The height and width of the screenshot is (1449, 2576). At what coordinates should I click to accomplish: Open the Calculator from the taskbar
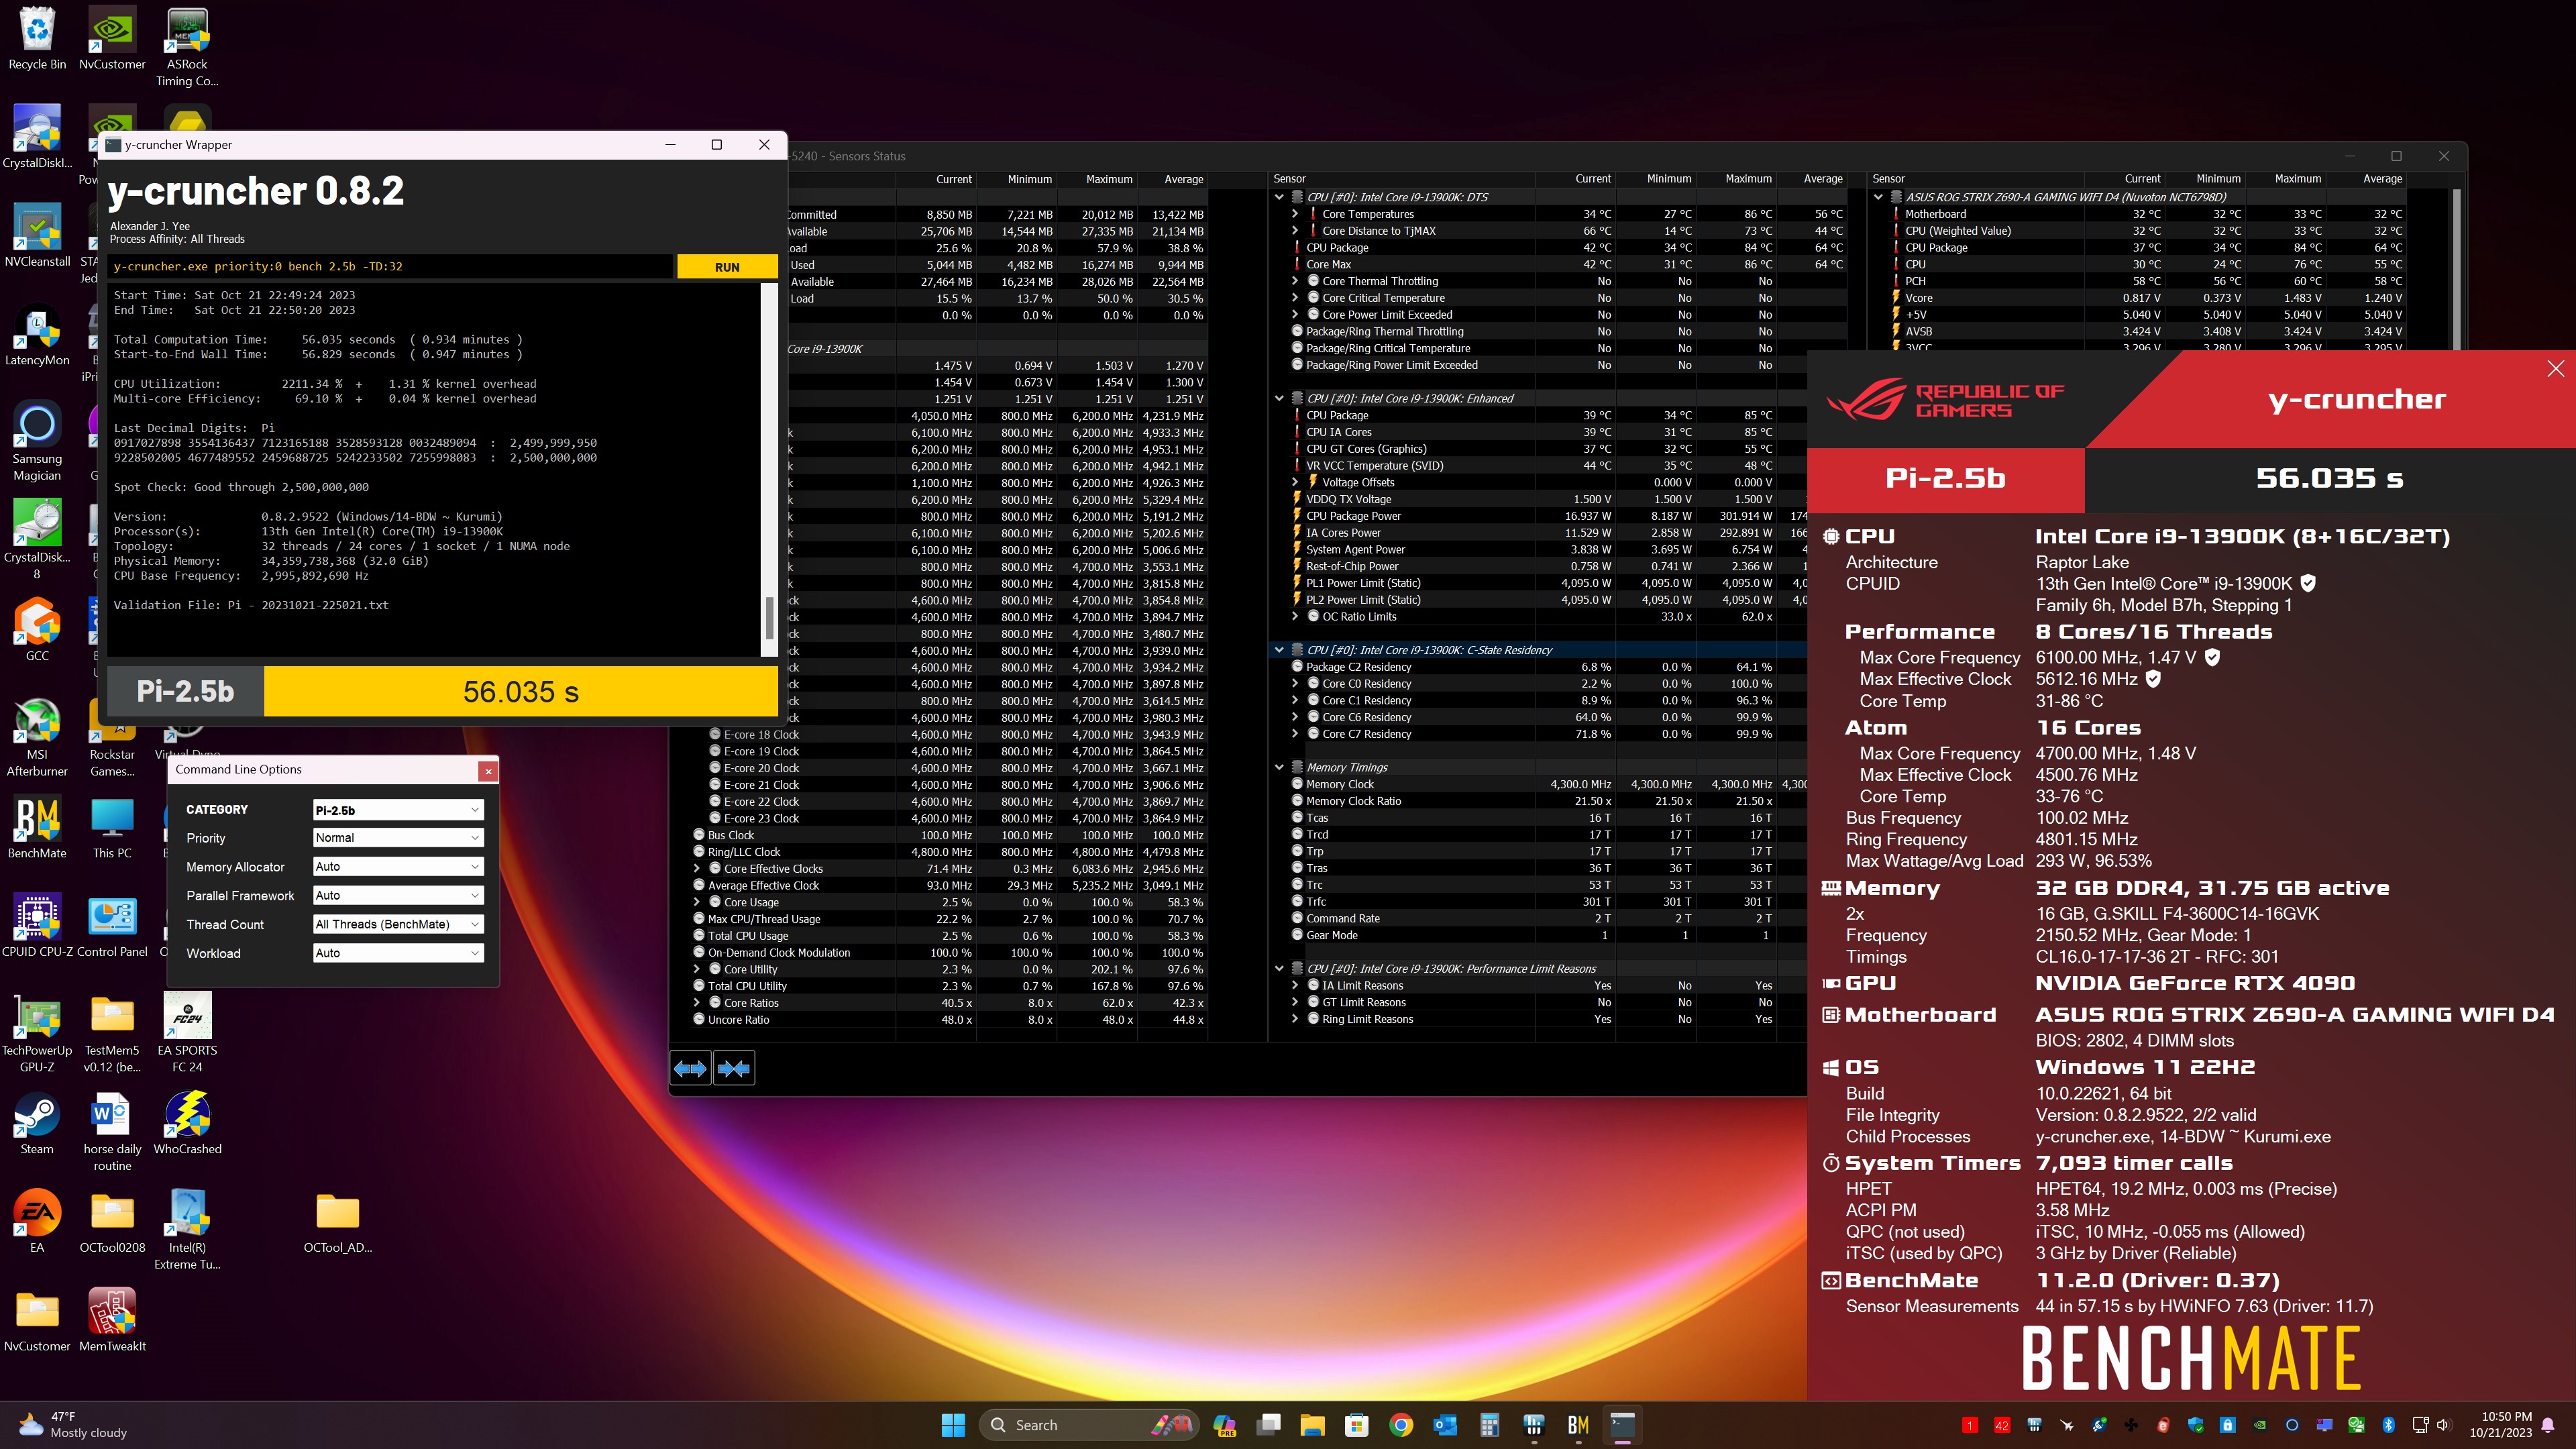click(x=1490, y=1425)
